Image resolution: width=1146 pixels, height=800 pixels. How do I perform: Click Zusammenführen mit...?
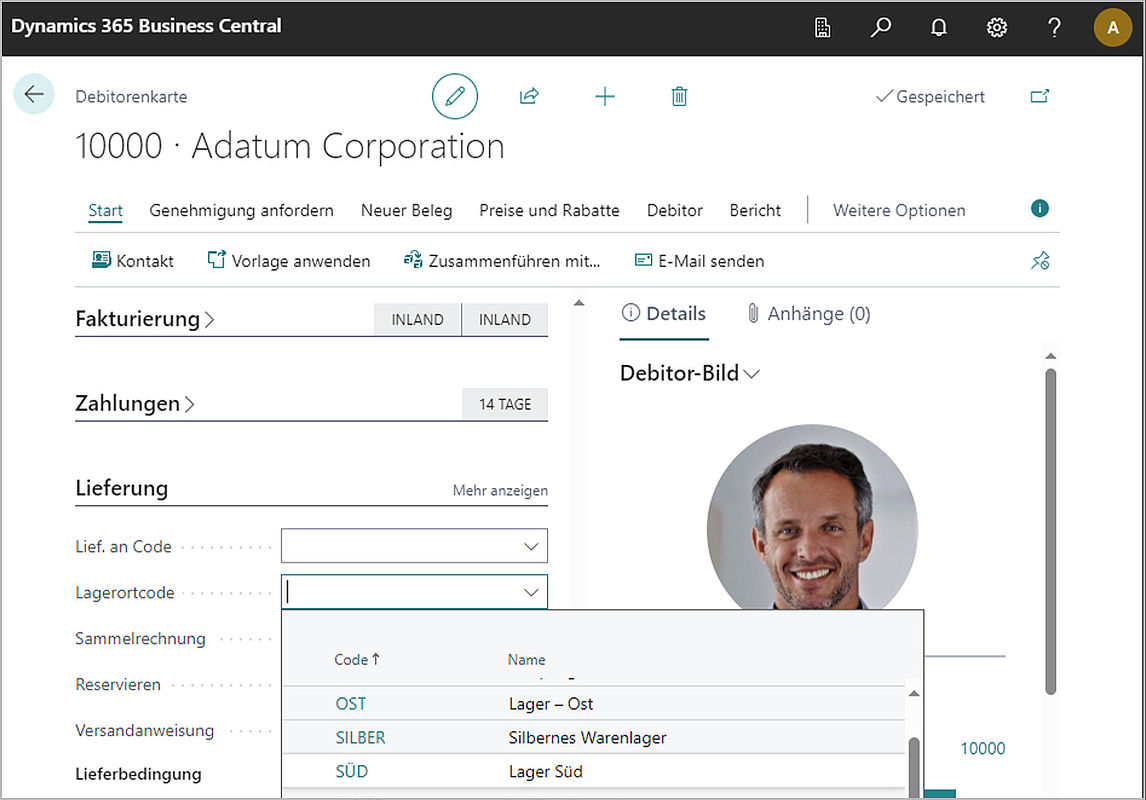click(x=502, y=261)
